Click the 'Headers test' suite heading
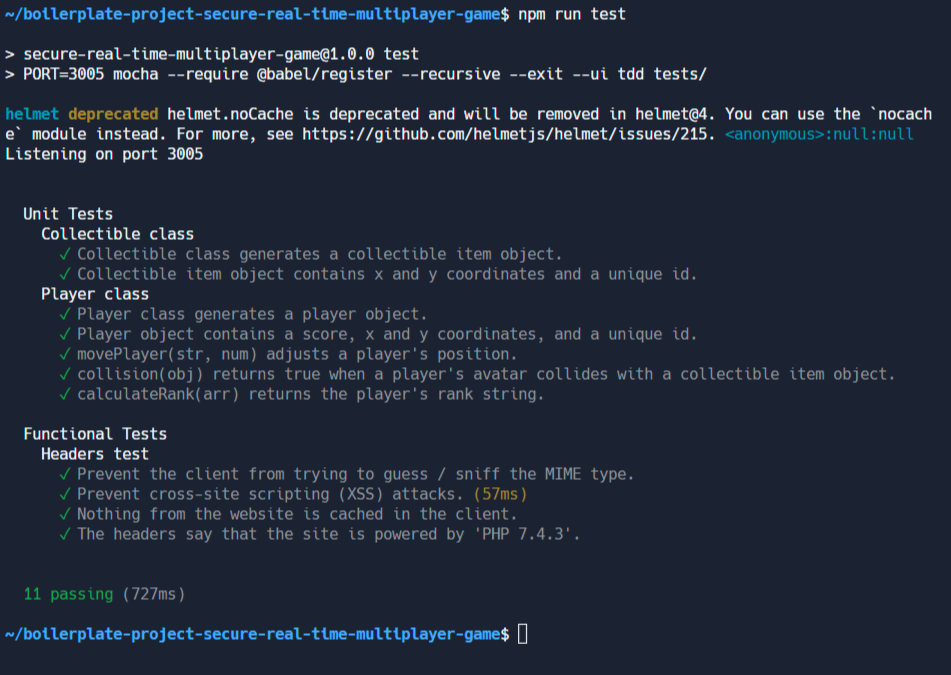The image size is (951, 675). point(95,454)
